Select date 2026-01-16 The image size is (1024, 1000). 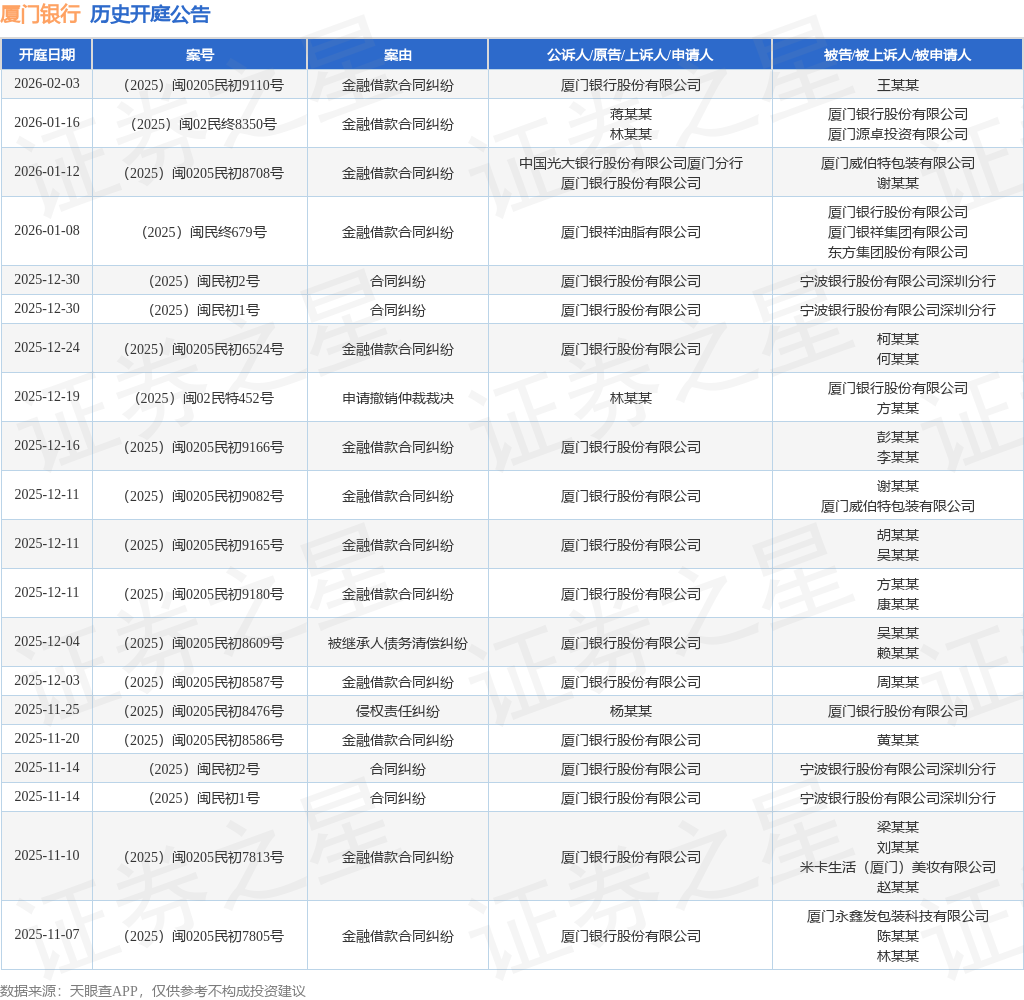47,123
